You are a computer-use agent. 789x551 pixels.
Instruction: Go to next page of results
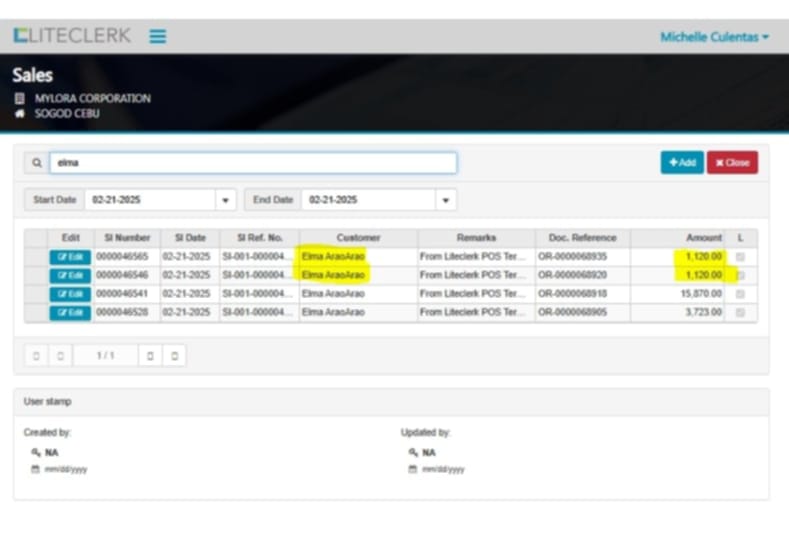pos(149,355)
